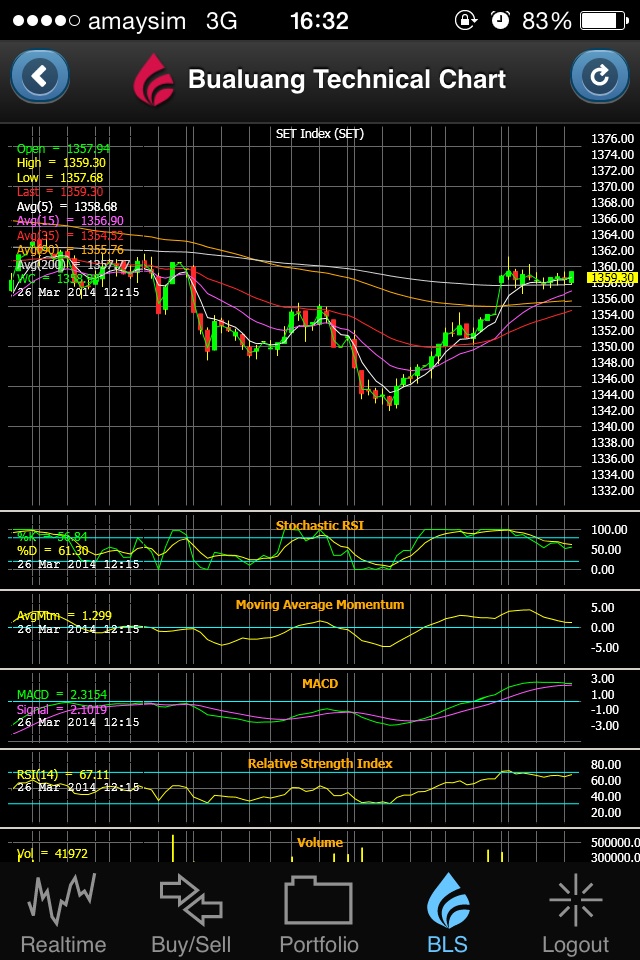Tap the MACD = 2.3154 reading
The height and width of the screenshot is (960, 640).
point(62,694)
